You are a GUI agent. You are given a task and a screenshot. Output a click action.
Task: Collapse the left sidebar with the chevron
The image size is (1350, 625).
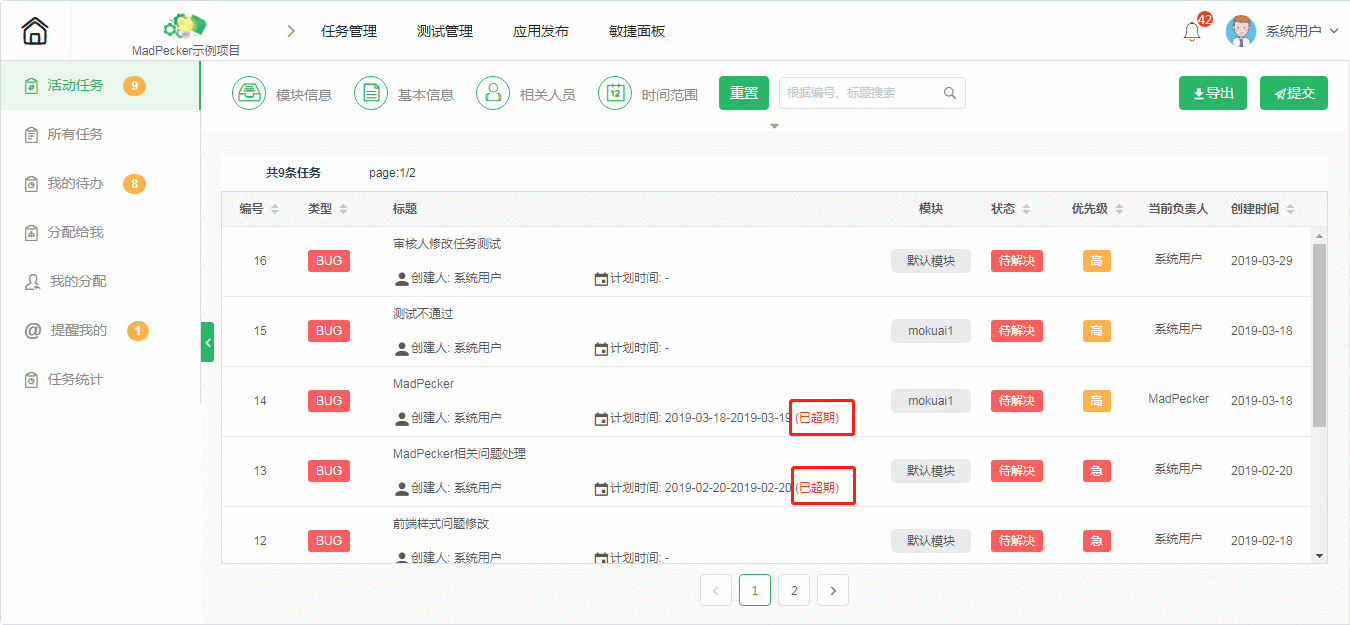click(207, 342)
